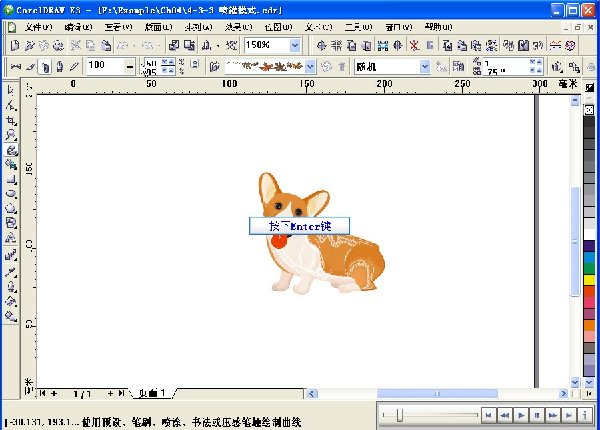This screenshot has width=600, height=430.
Task: Select the Pick tool in toolbox
Action: pyautogui.click(x=10, y=90)
